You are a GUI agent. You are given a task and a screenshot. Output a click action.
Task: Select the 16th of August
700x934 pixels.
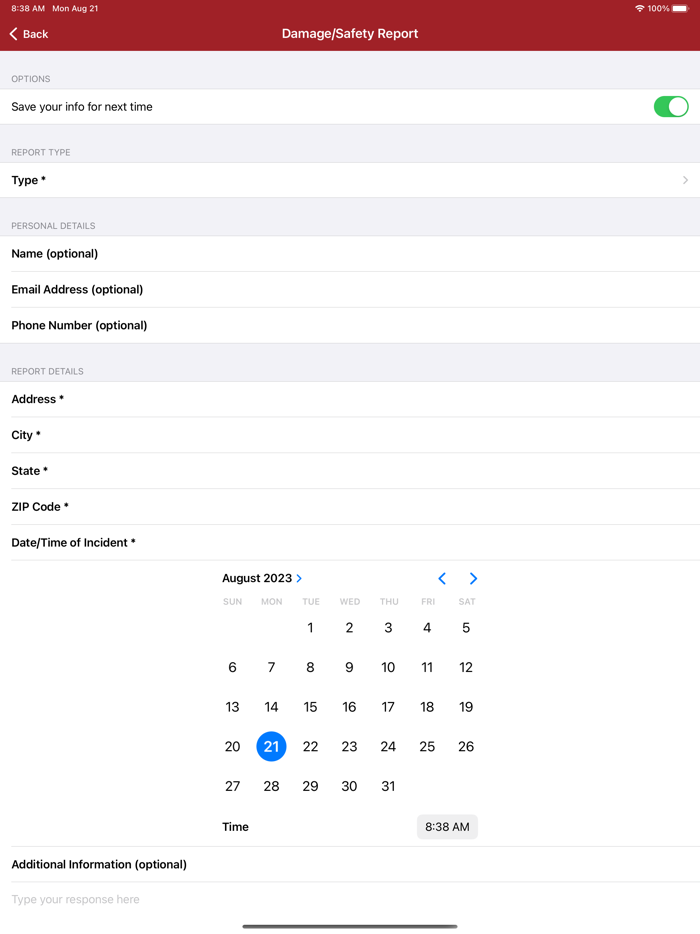[x=349, y=707]
